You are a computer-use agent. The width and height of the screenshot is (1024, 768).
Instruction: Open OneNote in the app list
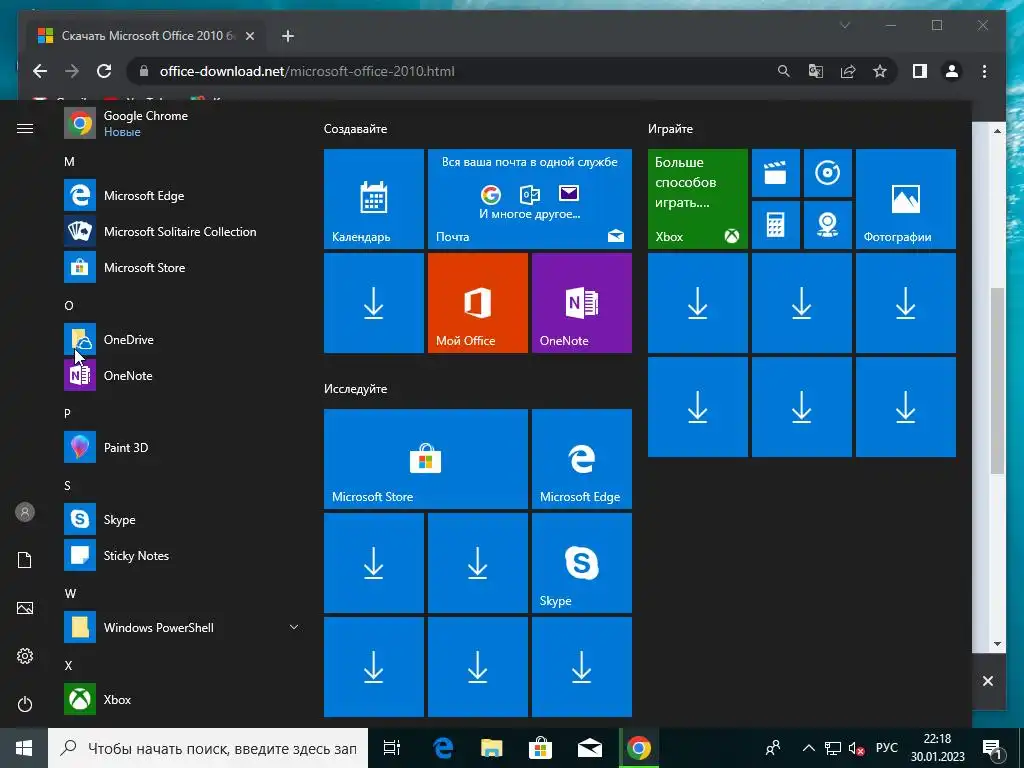click(180, 375)
